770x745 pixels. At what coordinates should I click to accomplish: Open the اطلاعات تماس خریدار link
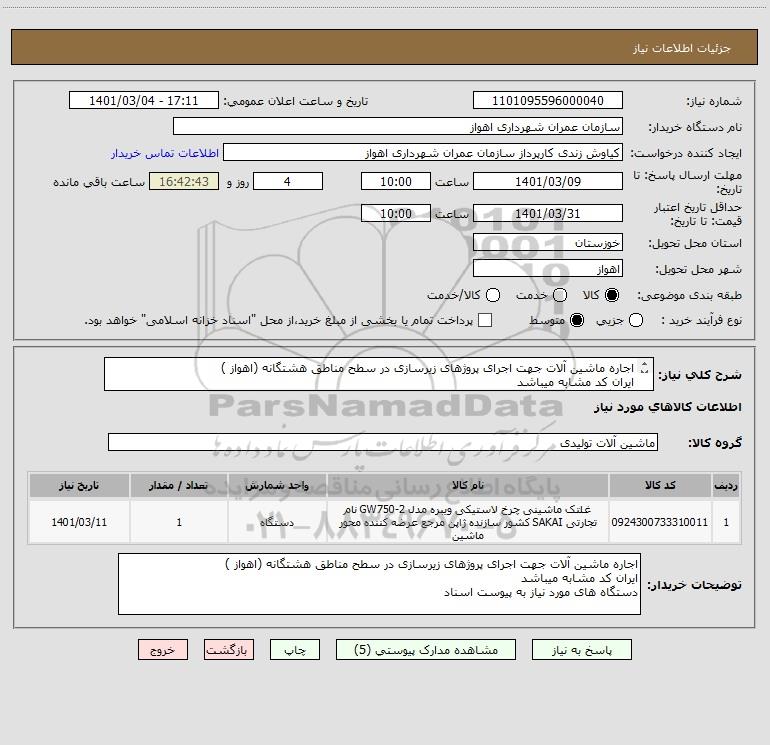tap(165, 153)
